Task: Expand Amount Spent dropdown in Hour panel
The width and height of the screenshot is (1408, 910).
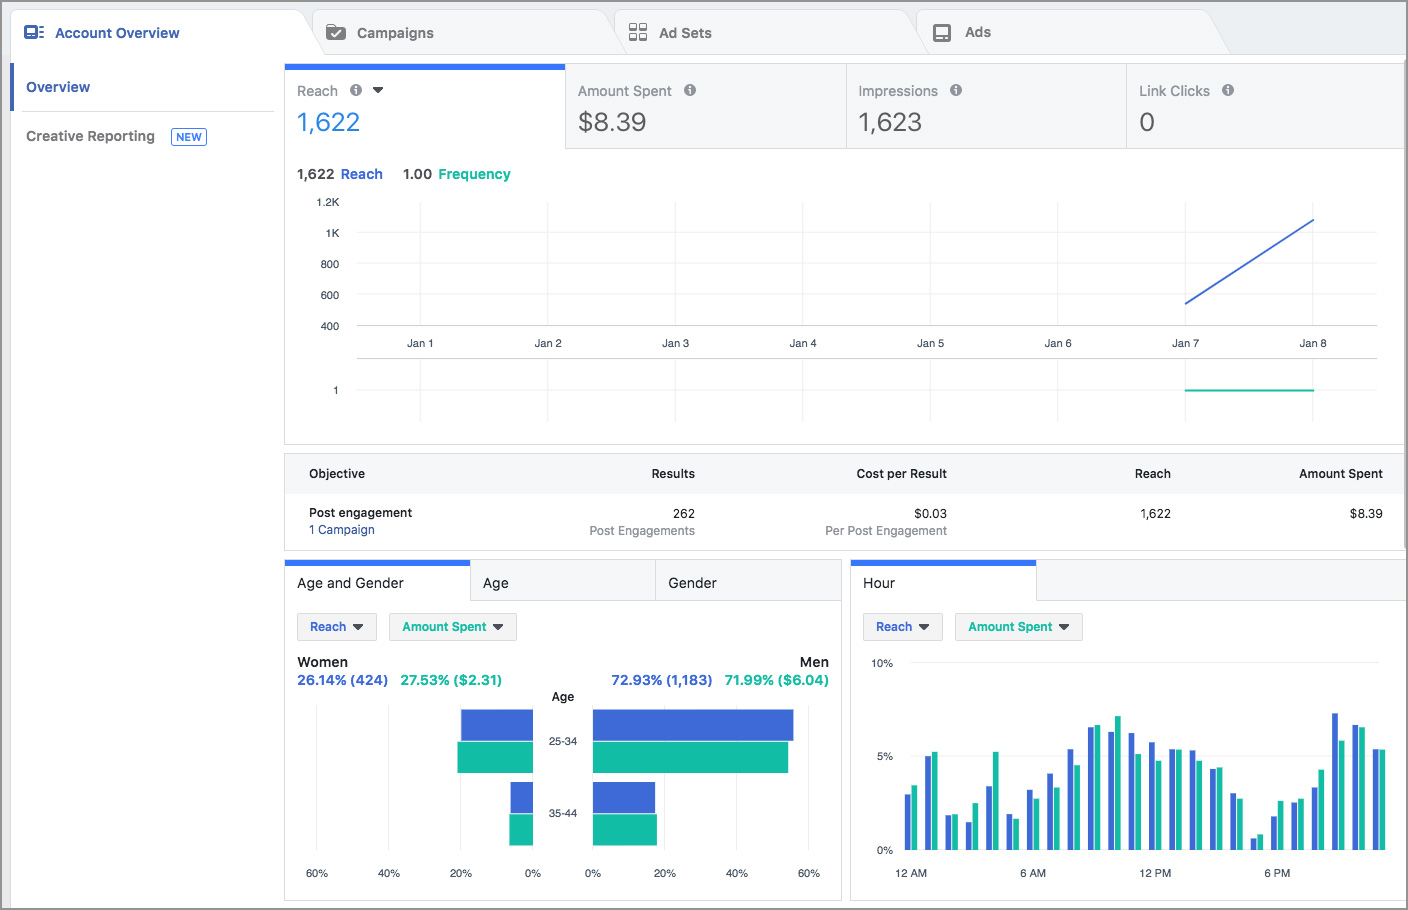Action: point(1018,627)
